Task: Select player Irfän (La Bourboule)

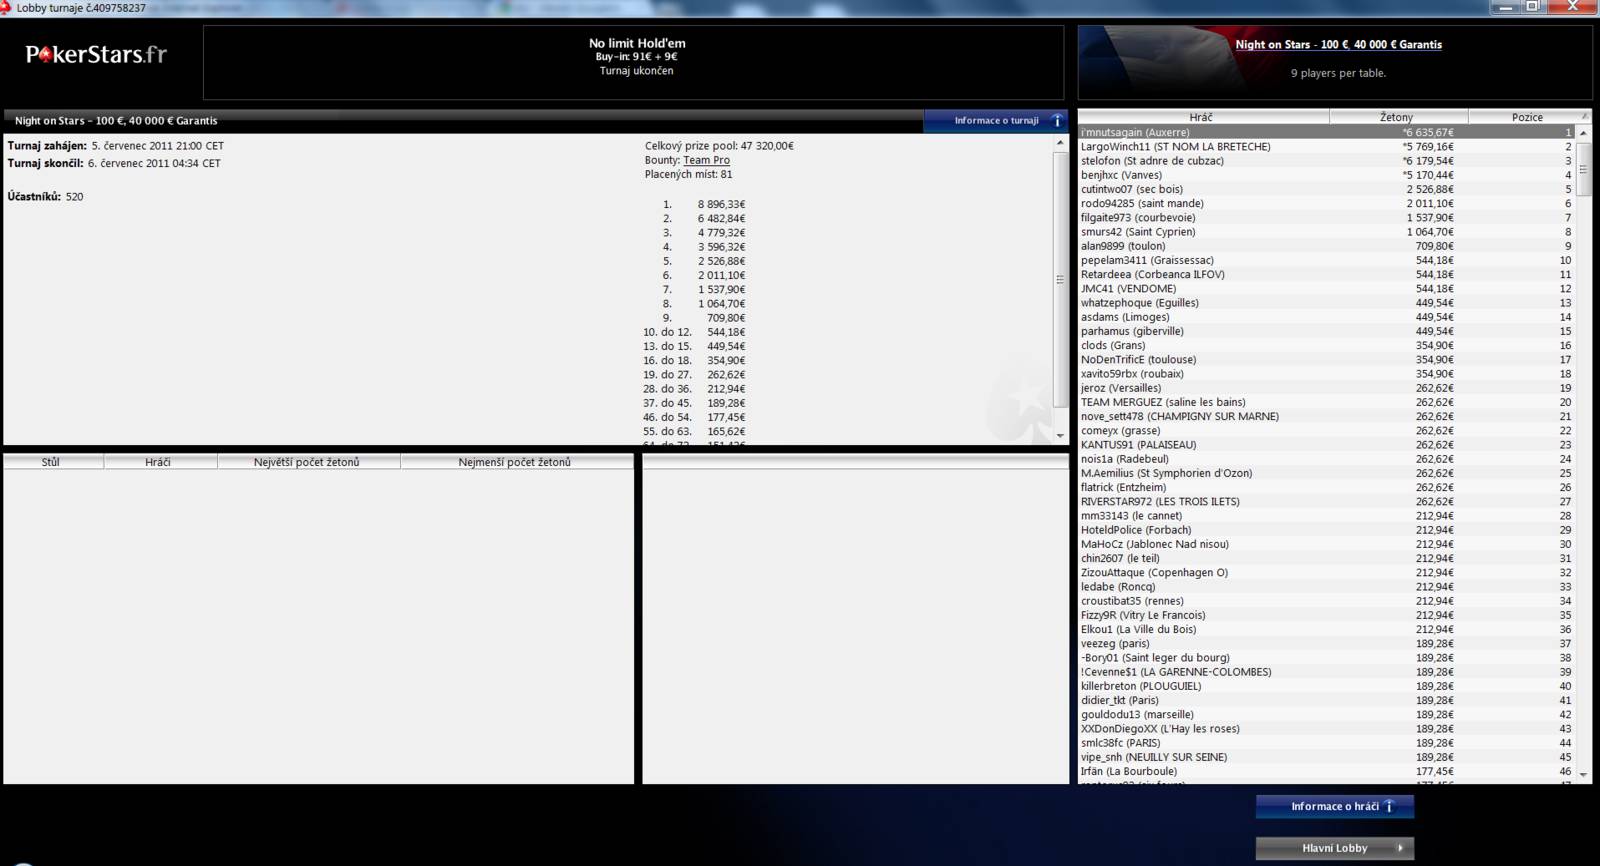Action: click(1327, 771)
